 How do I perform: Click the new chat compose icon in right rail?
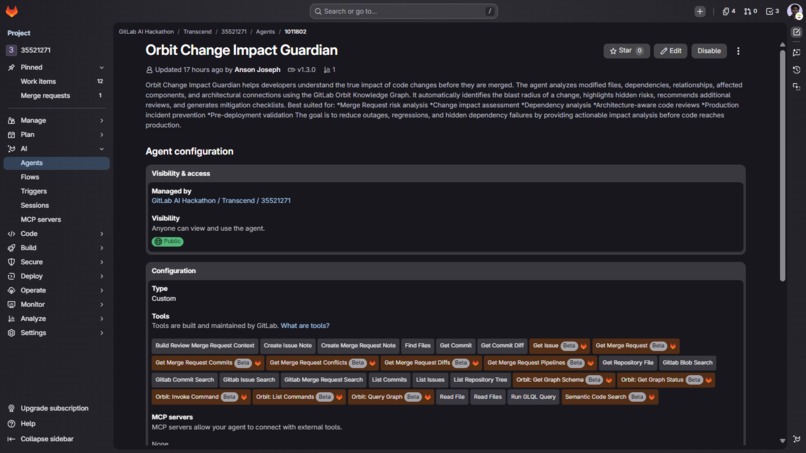point(796,32)
